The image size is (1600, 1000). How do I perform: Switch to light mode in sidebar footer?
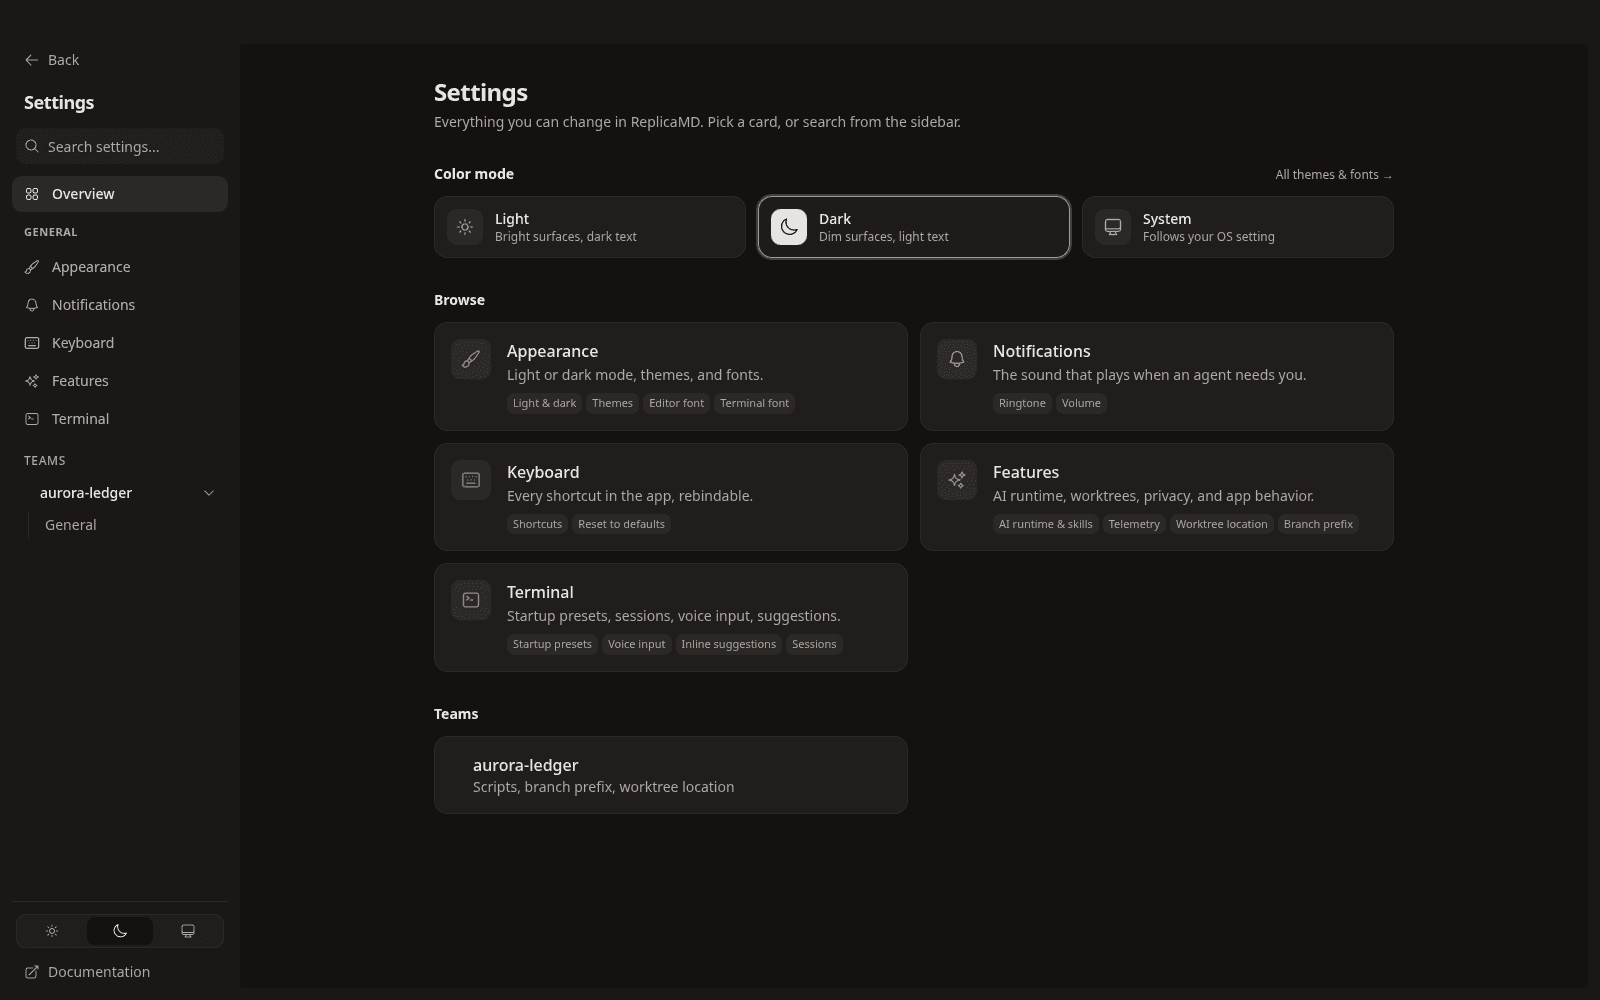pyautogui.click(x=52, y=931)
